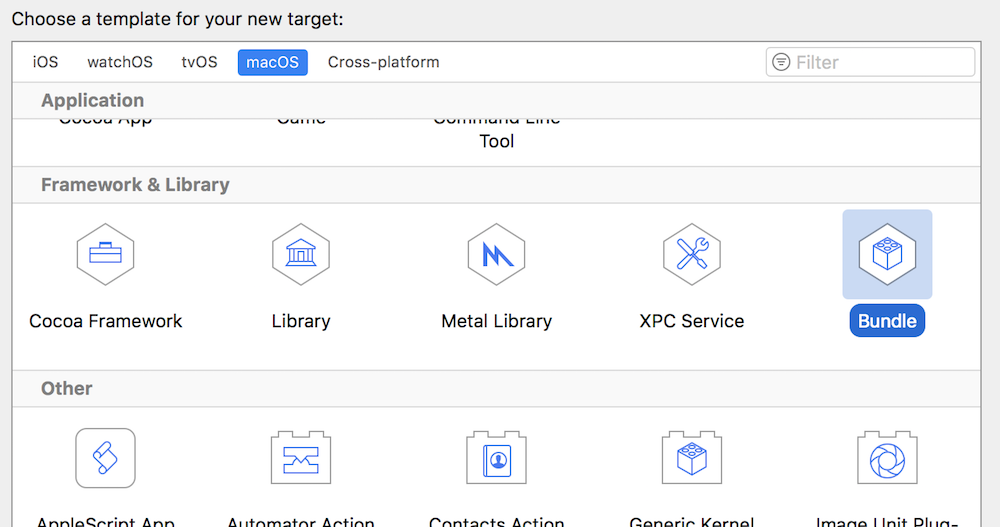1000x527 pixels.
Task: Select the Metal Library template icon
Action: click(x=496, y=255)
